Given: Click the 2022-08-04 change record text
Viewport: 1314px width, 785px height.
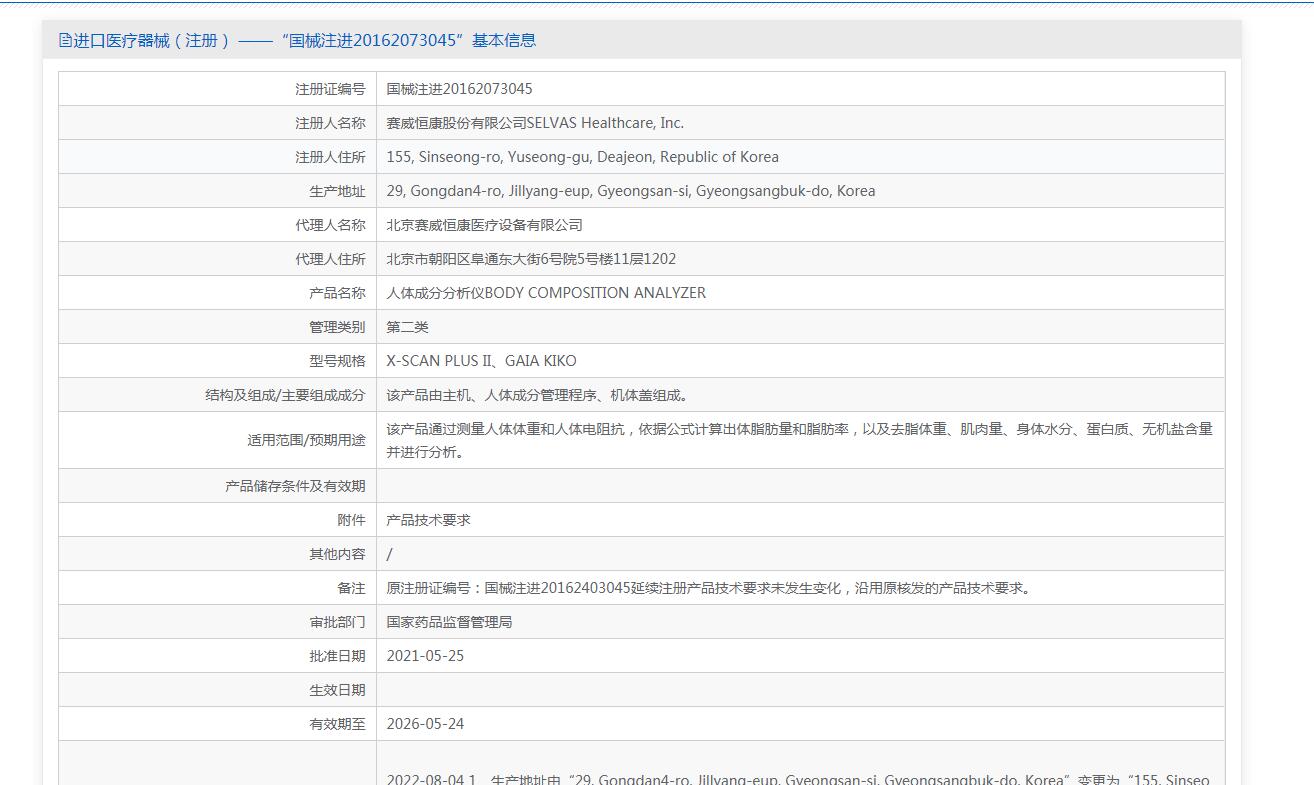Looking at the screenshot, I should click(x=797, y=779).
